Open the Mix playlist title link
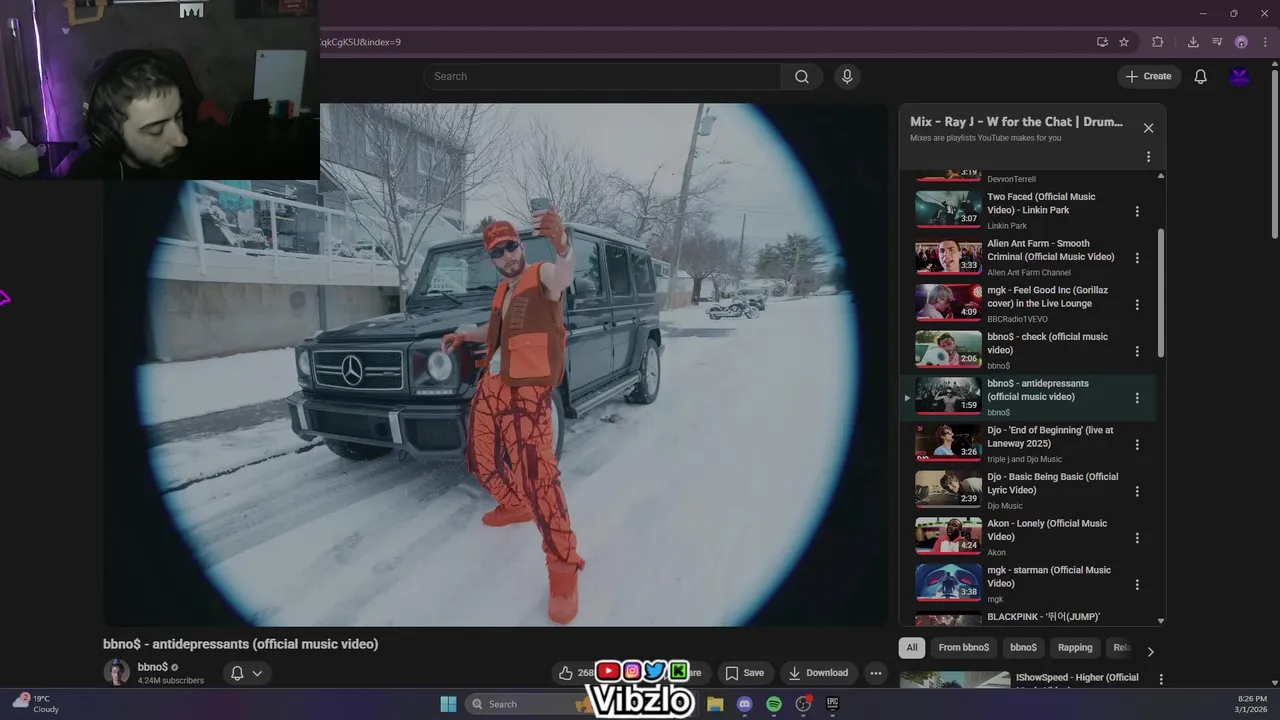This screenshot has height=720, width=1280. 1016,122
